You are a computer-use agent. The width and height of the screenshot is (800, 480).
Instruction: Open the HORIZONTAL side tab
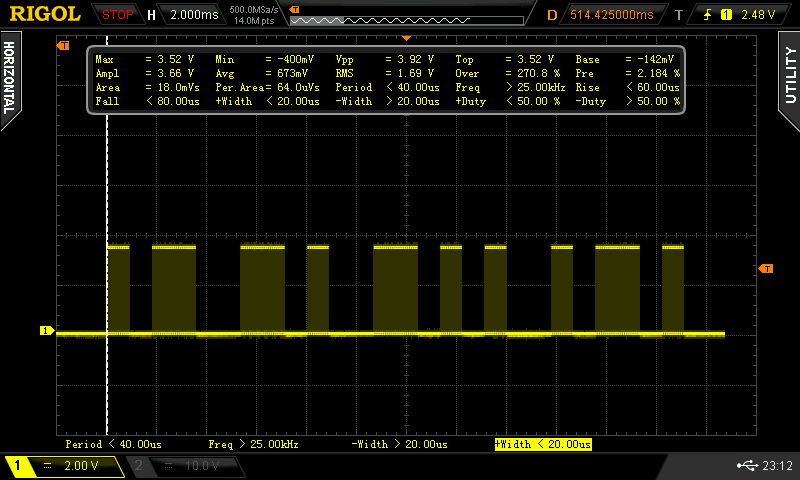click(x=11, y=79)
